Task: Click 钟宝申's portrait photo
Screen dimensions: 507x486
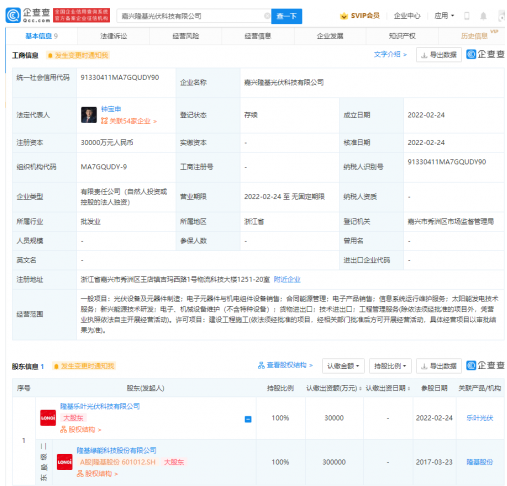Action: [x=89, y=115]
